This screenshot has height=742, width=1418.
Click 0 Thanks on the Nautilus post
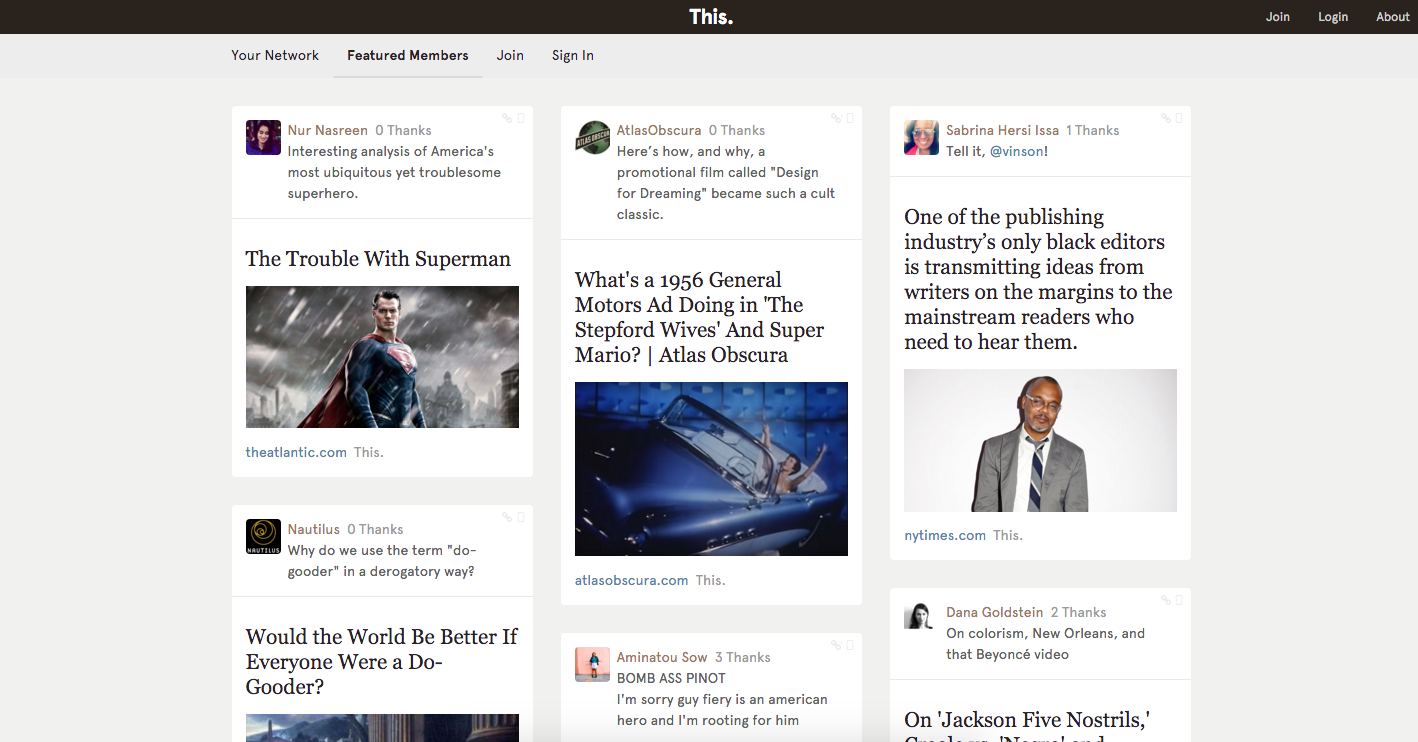pyautogui.click(x=375, y=530)
